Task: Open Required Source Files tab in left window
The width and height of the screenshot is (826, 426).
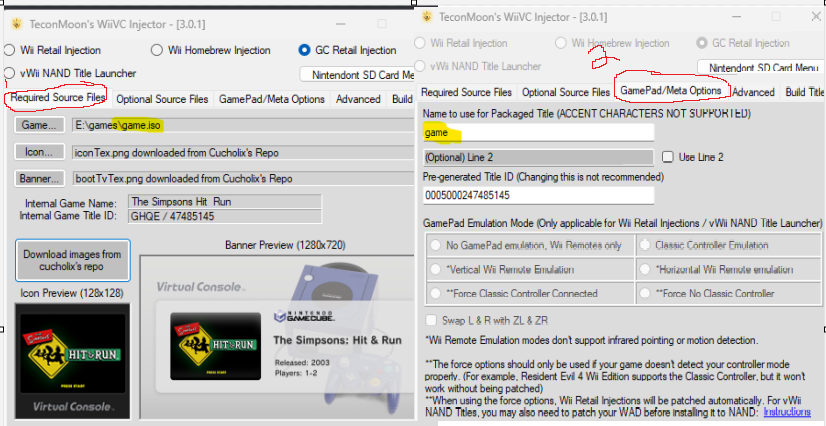Action: pyautogui.click(x=57, y=97)
